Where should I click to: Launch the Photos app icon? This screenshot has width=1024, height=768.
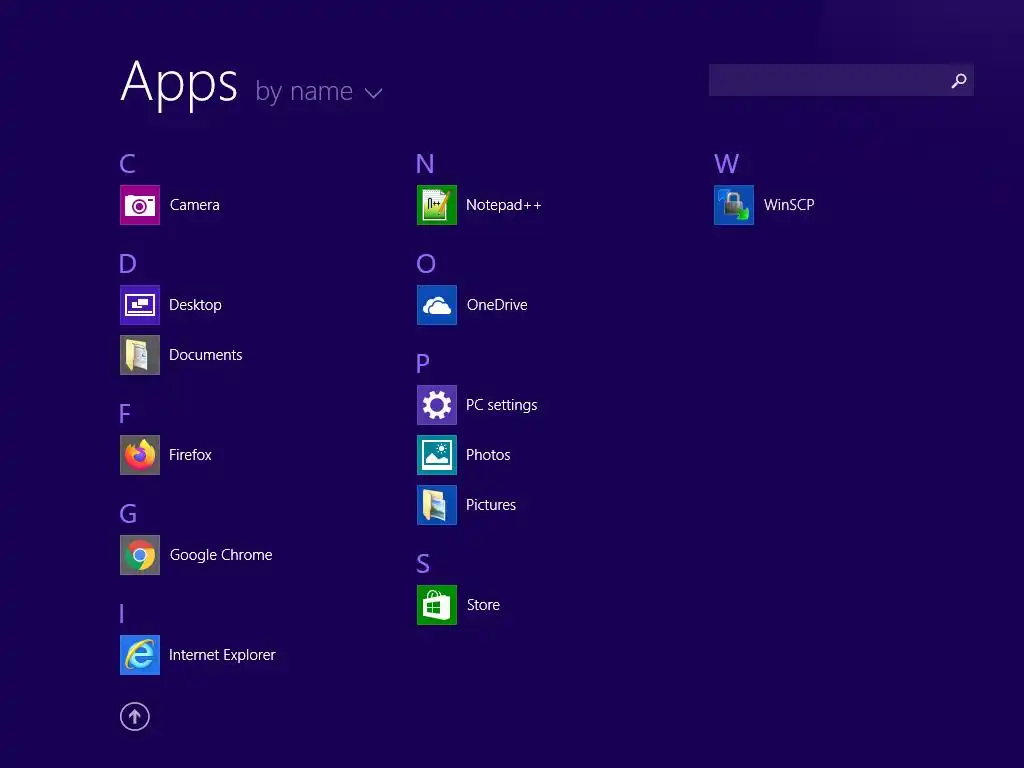point(437,455)
